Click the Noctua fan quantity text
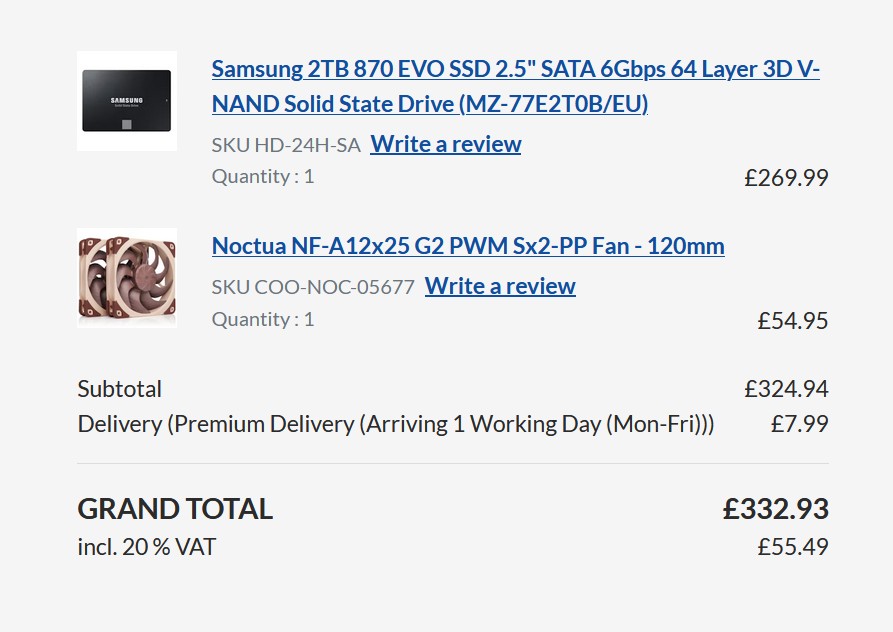This screenshot has width=893, height=632. [263, 320]
